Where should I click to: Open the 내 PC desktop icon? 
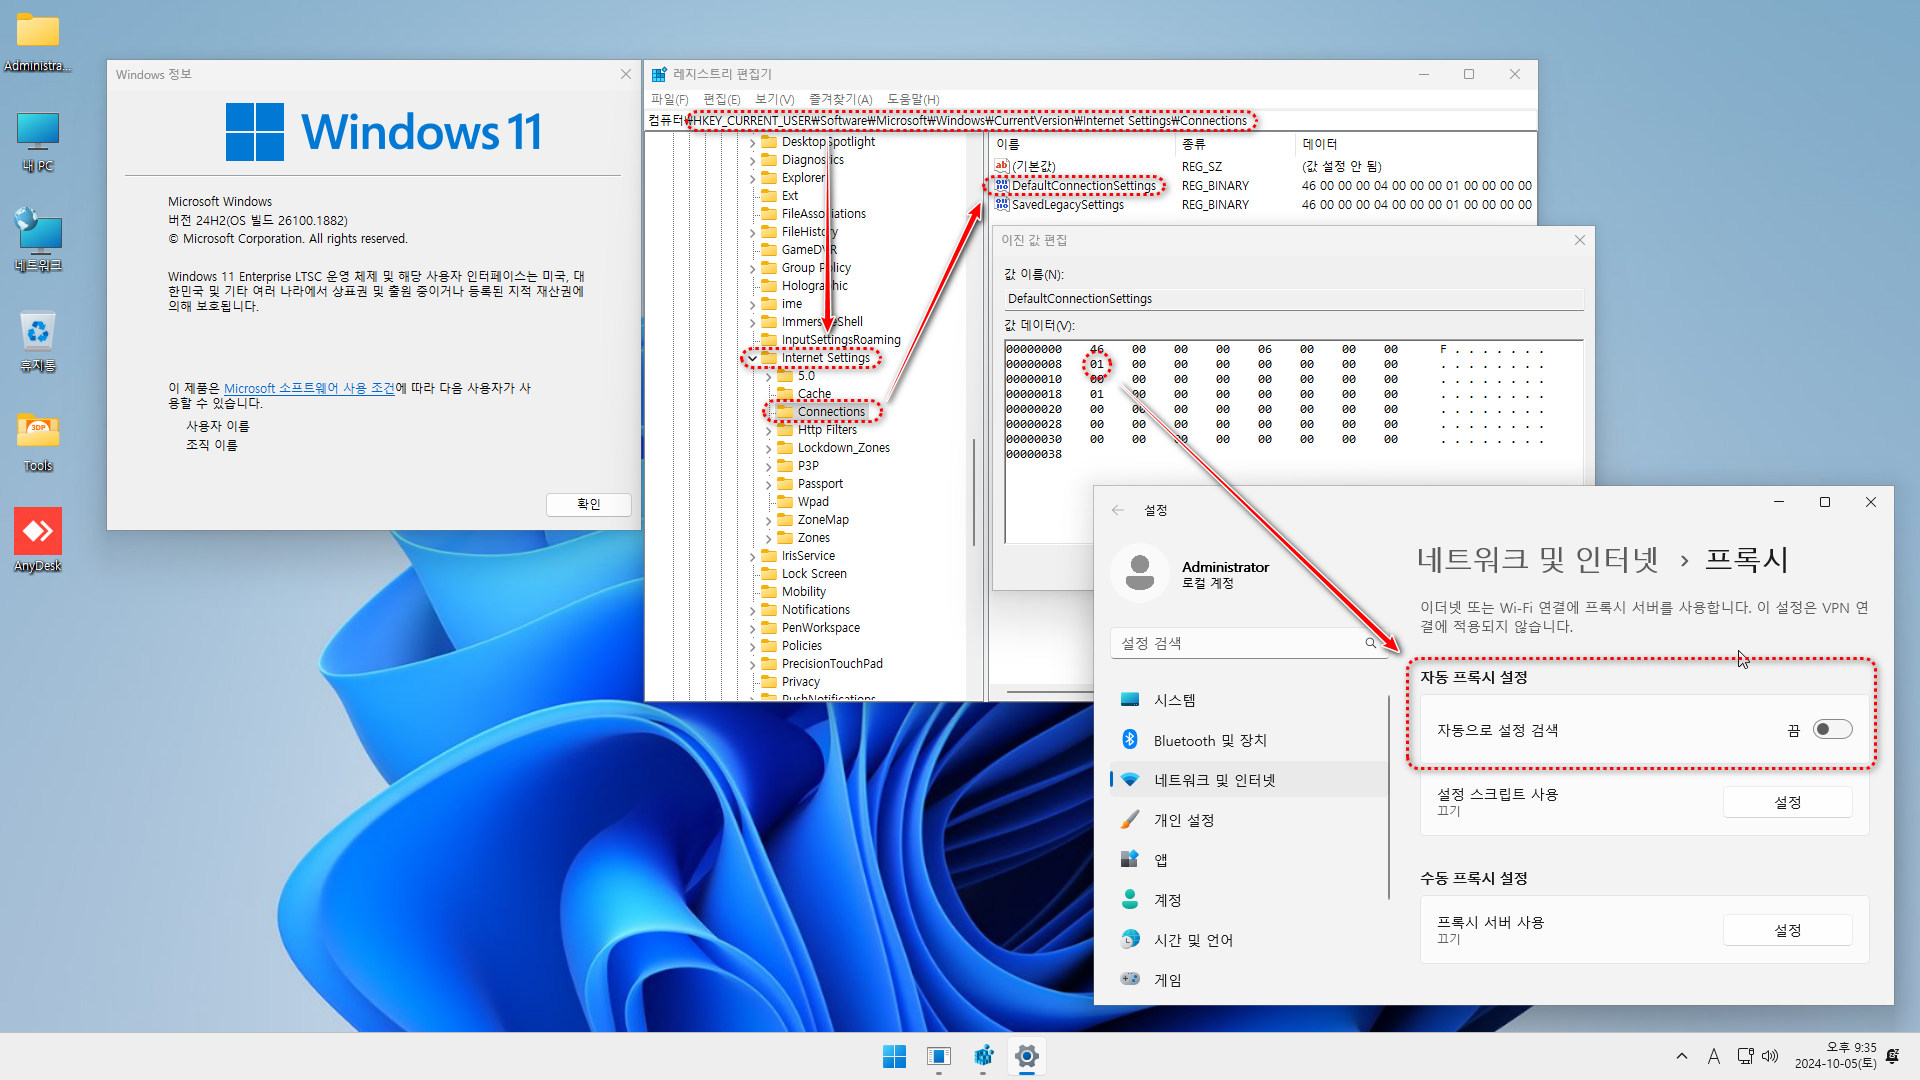click(x=38, y=142)
